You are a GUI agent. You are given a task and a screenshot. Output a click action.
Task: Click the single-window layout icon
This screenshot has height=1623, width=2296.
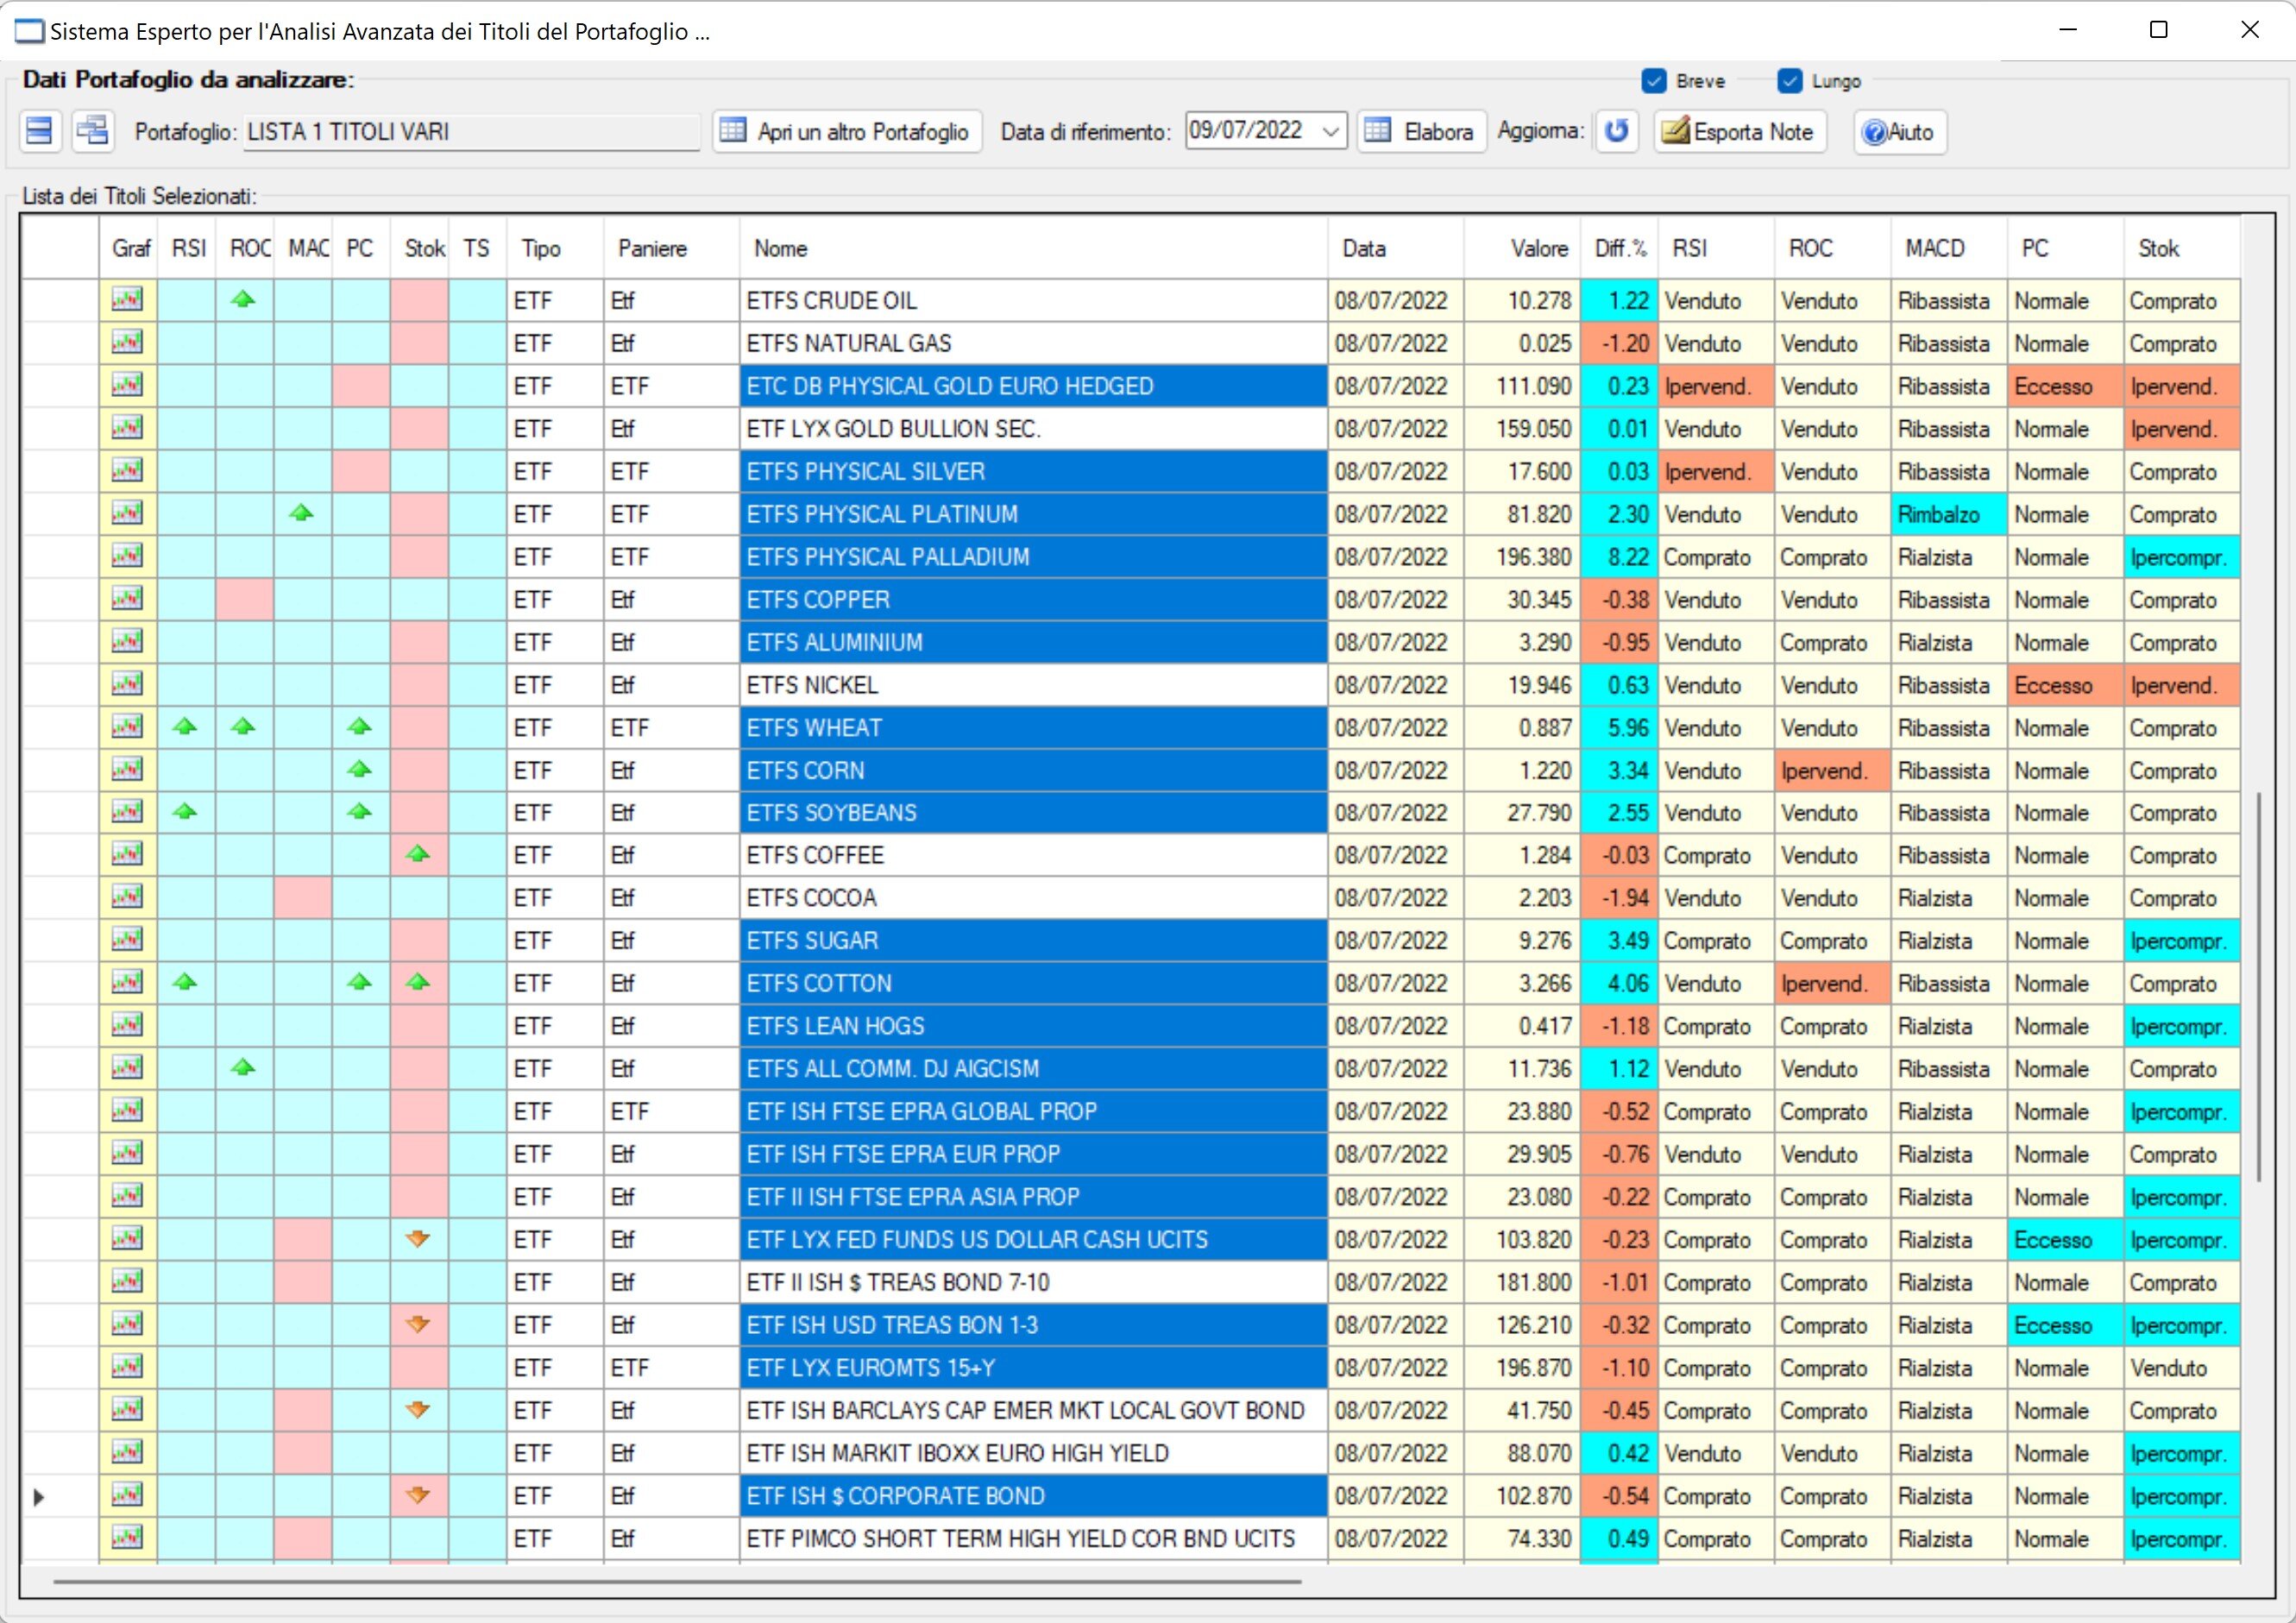pos(39,131)
